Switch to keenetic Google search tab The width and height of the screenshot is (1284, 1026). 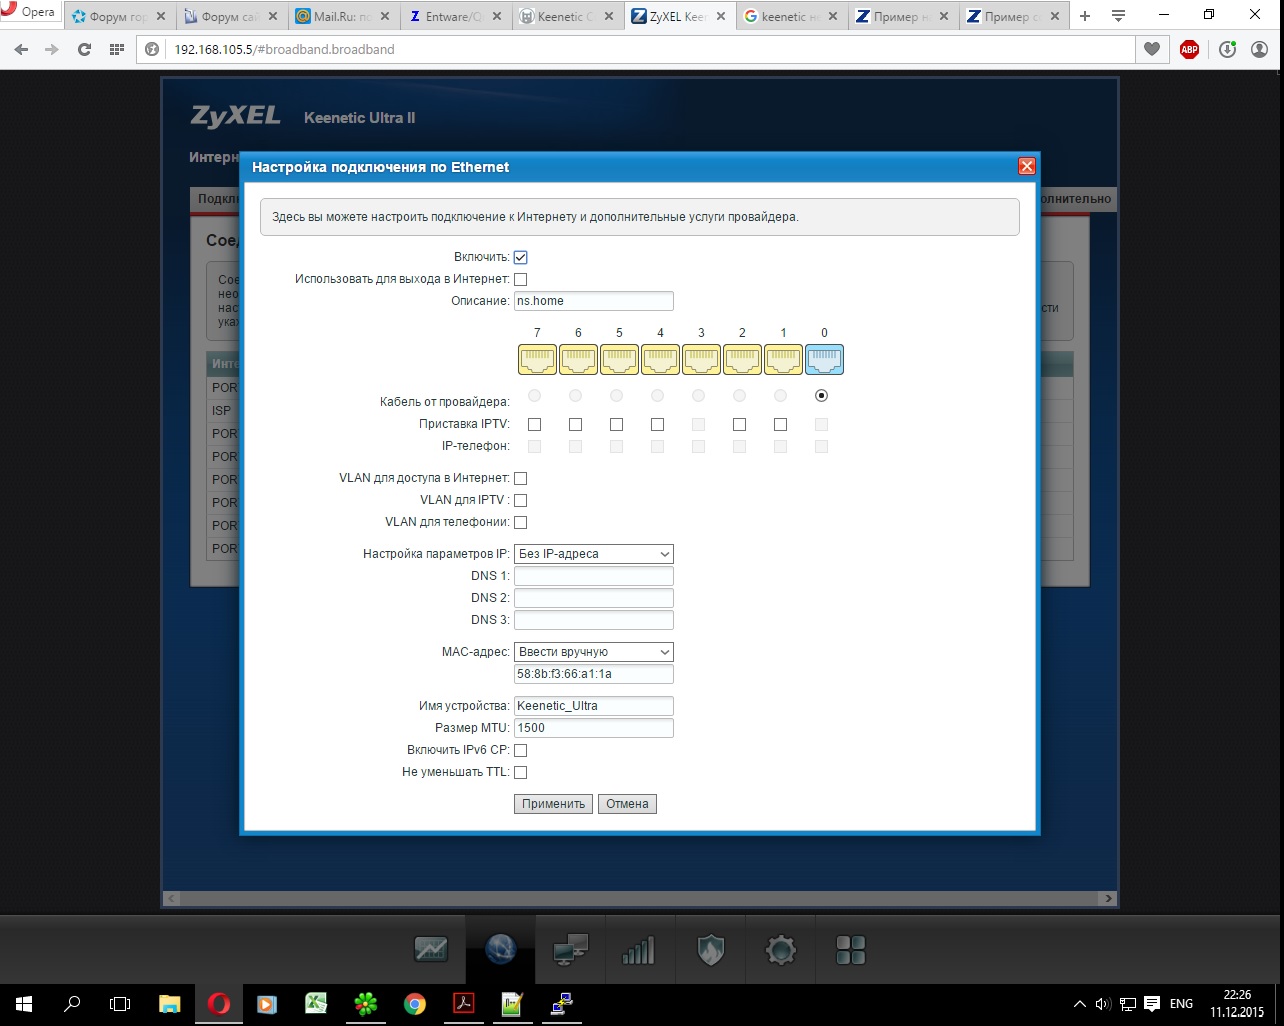(790, 16)
